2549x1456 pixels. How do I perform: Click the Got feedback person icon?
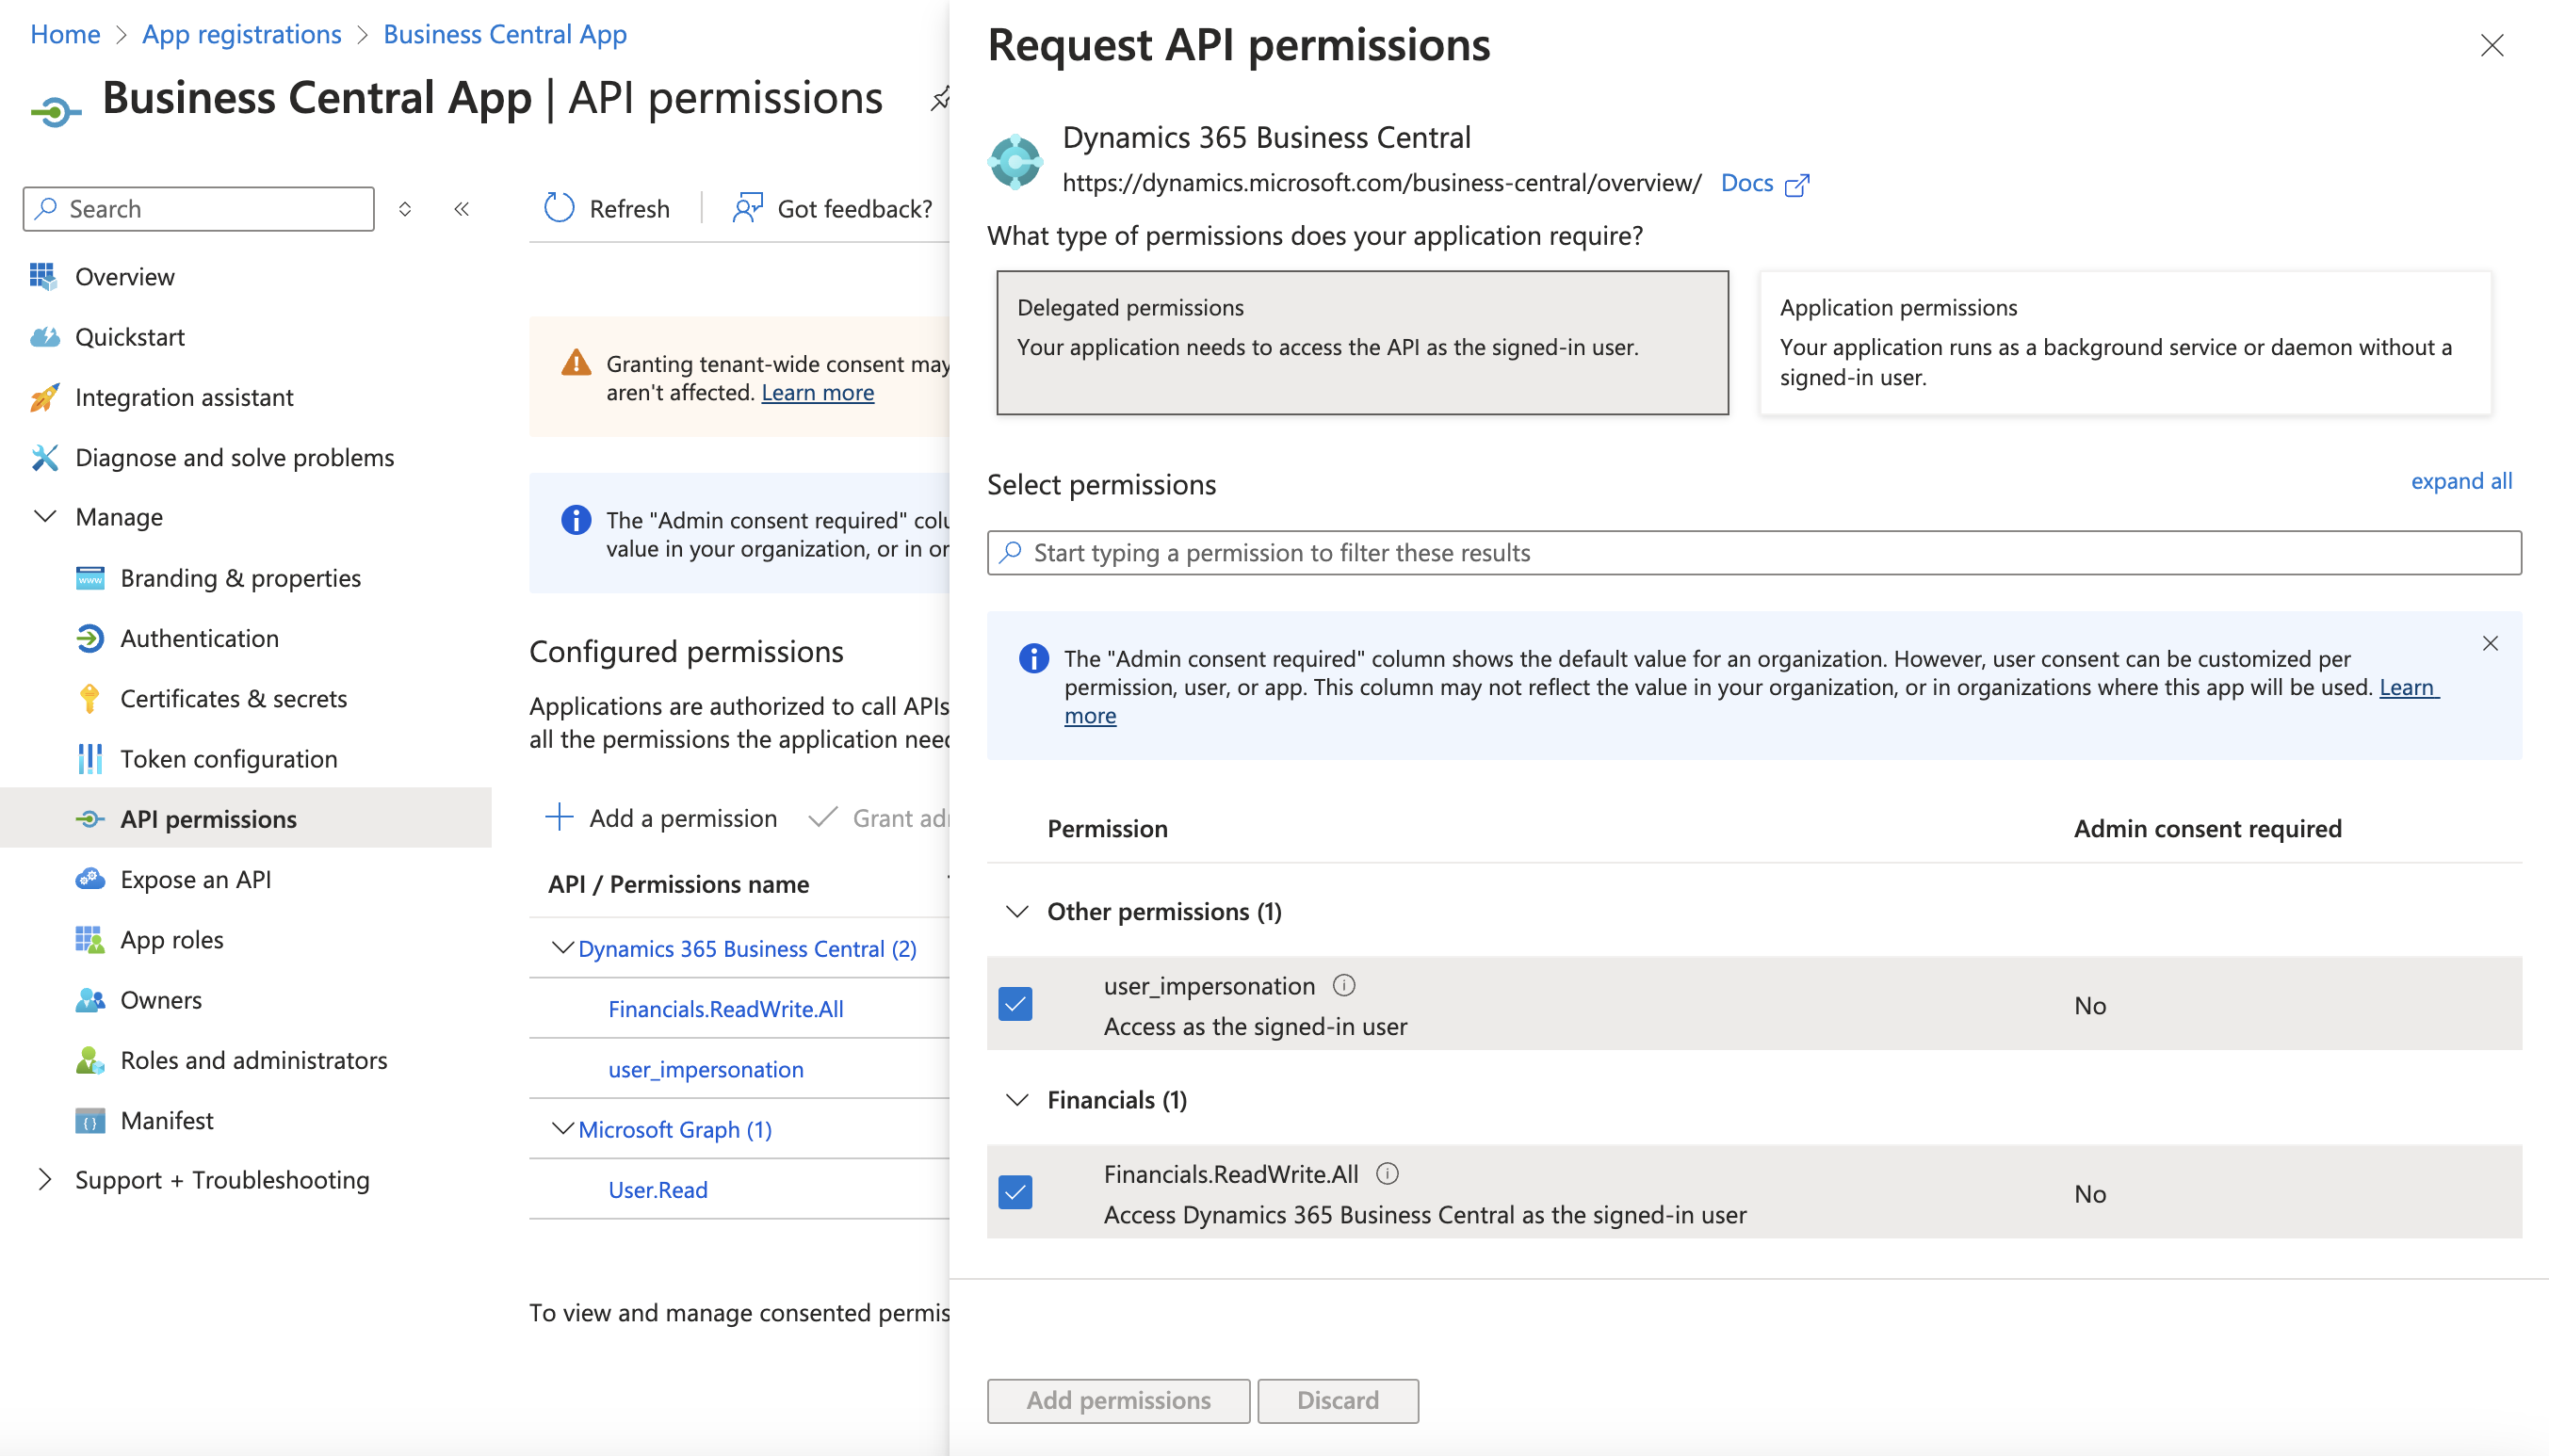pos(747,208)
